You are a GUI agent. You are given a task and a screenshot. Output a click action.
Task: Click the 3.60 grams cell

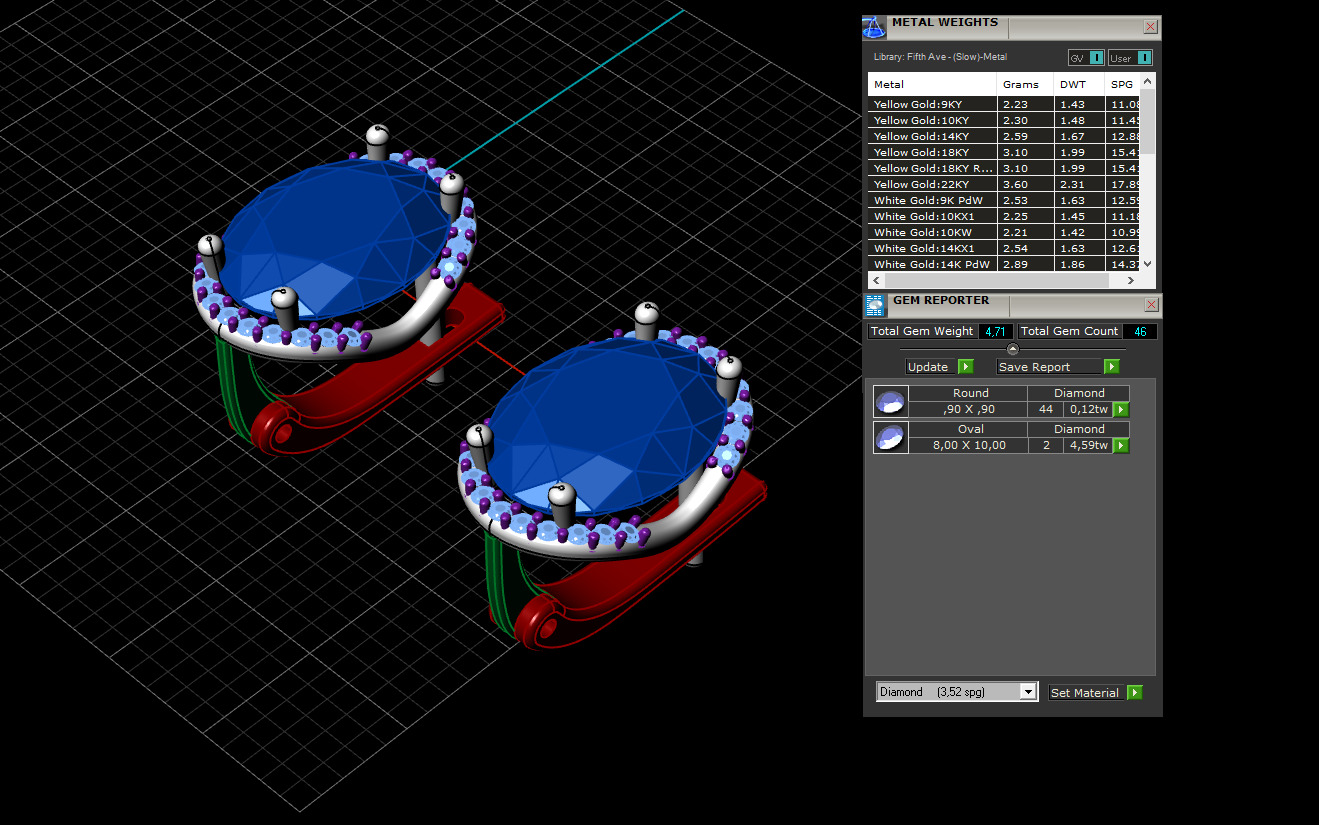click(1025, 184)
